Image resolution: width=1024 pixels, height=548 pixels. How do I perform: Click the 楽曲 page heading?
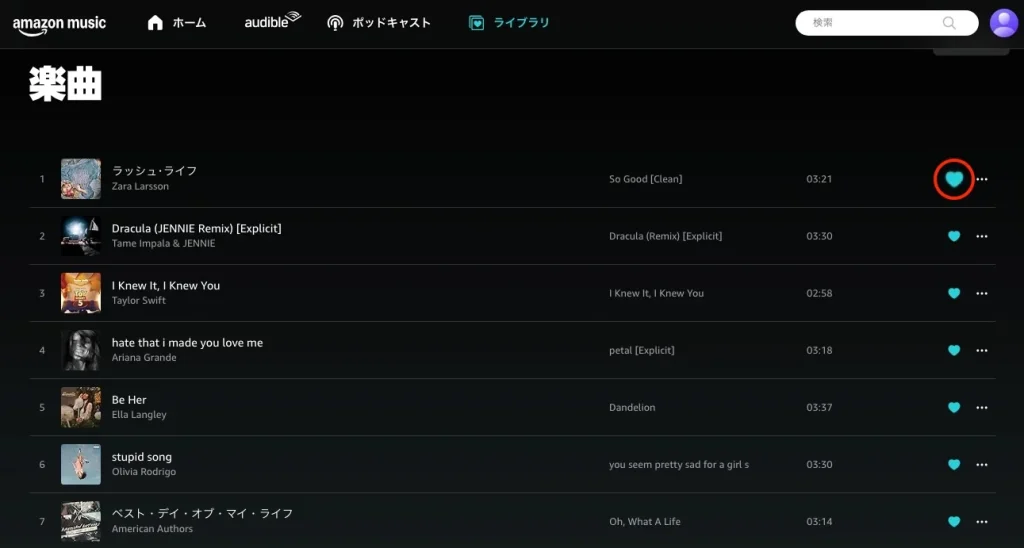point(65,84)
